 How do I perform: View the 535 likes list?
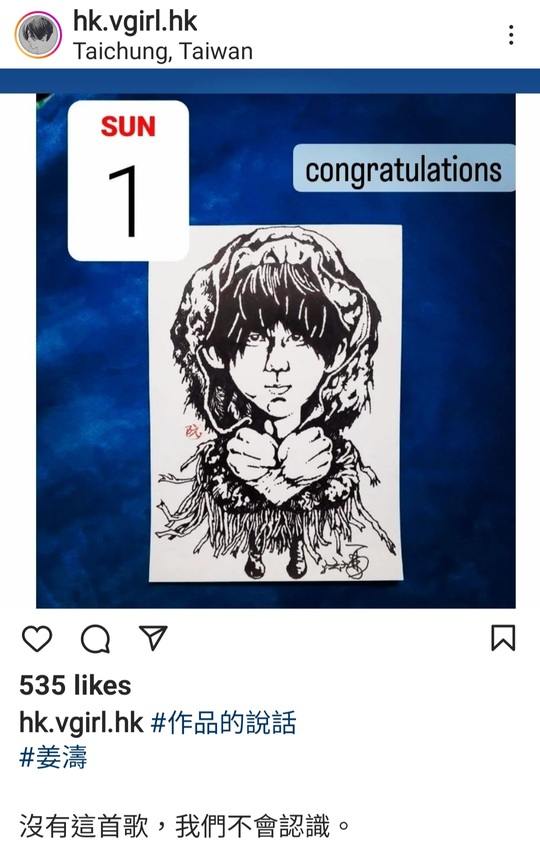tap(75, 685)
